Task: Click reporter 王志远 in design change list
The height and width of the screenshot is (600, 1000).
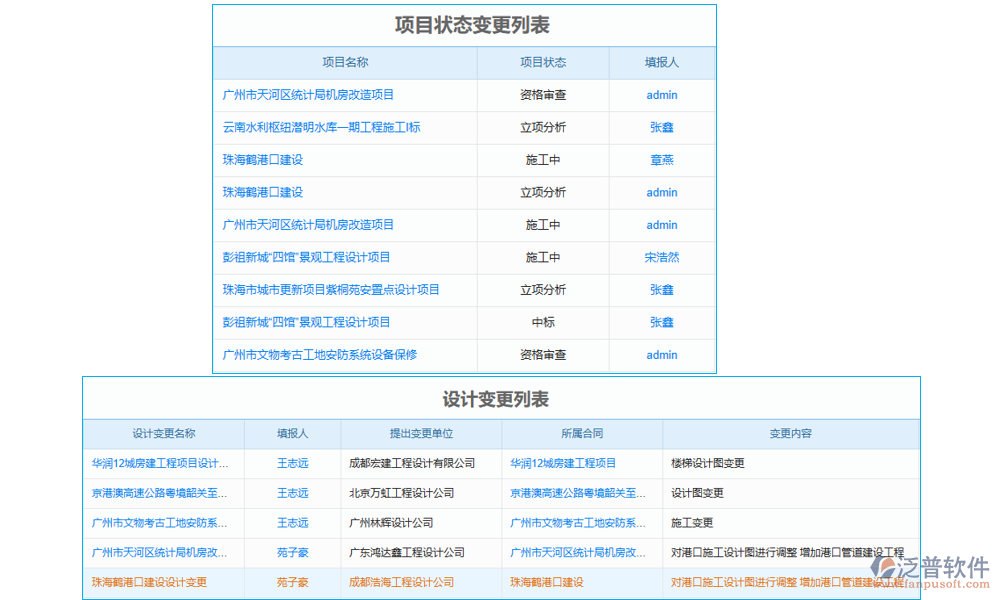Action: (x=292, y=463)
